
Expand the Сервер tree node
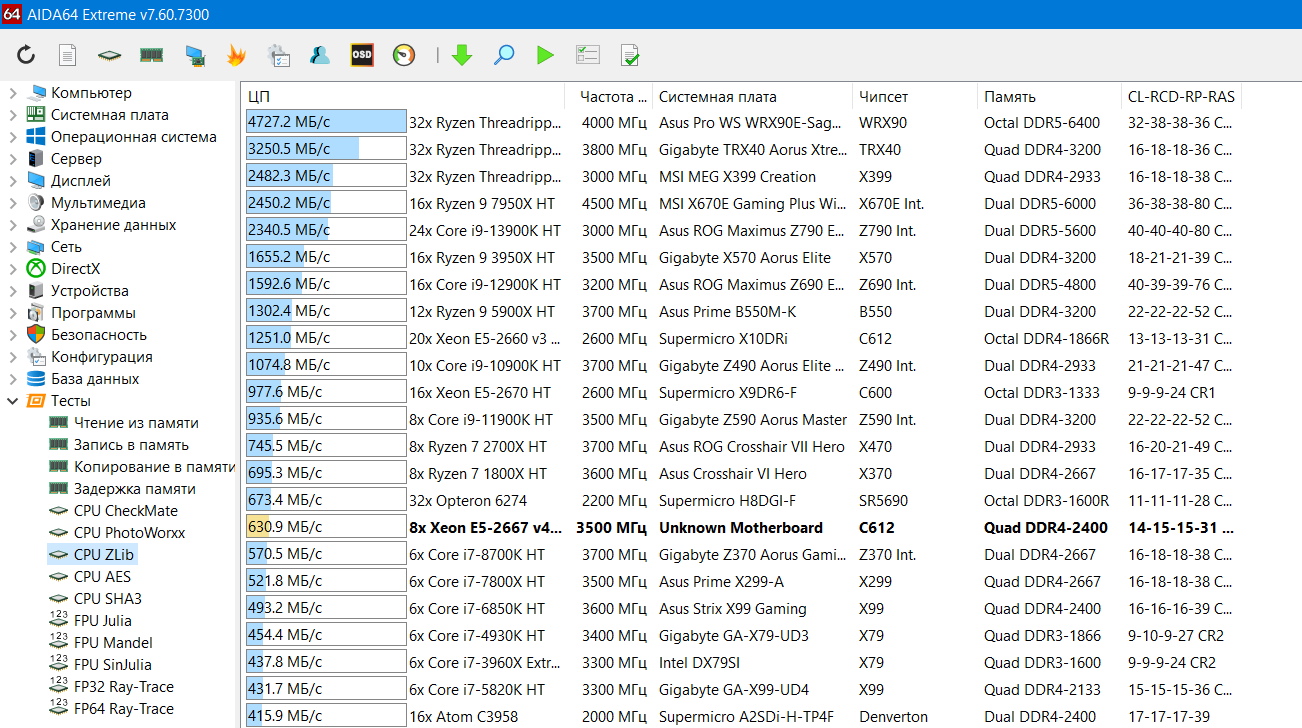click(x=12, y=159)
